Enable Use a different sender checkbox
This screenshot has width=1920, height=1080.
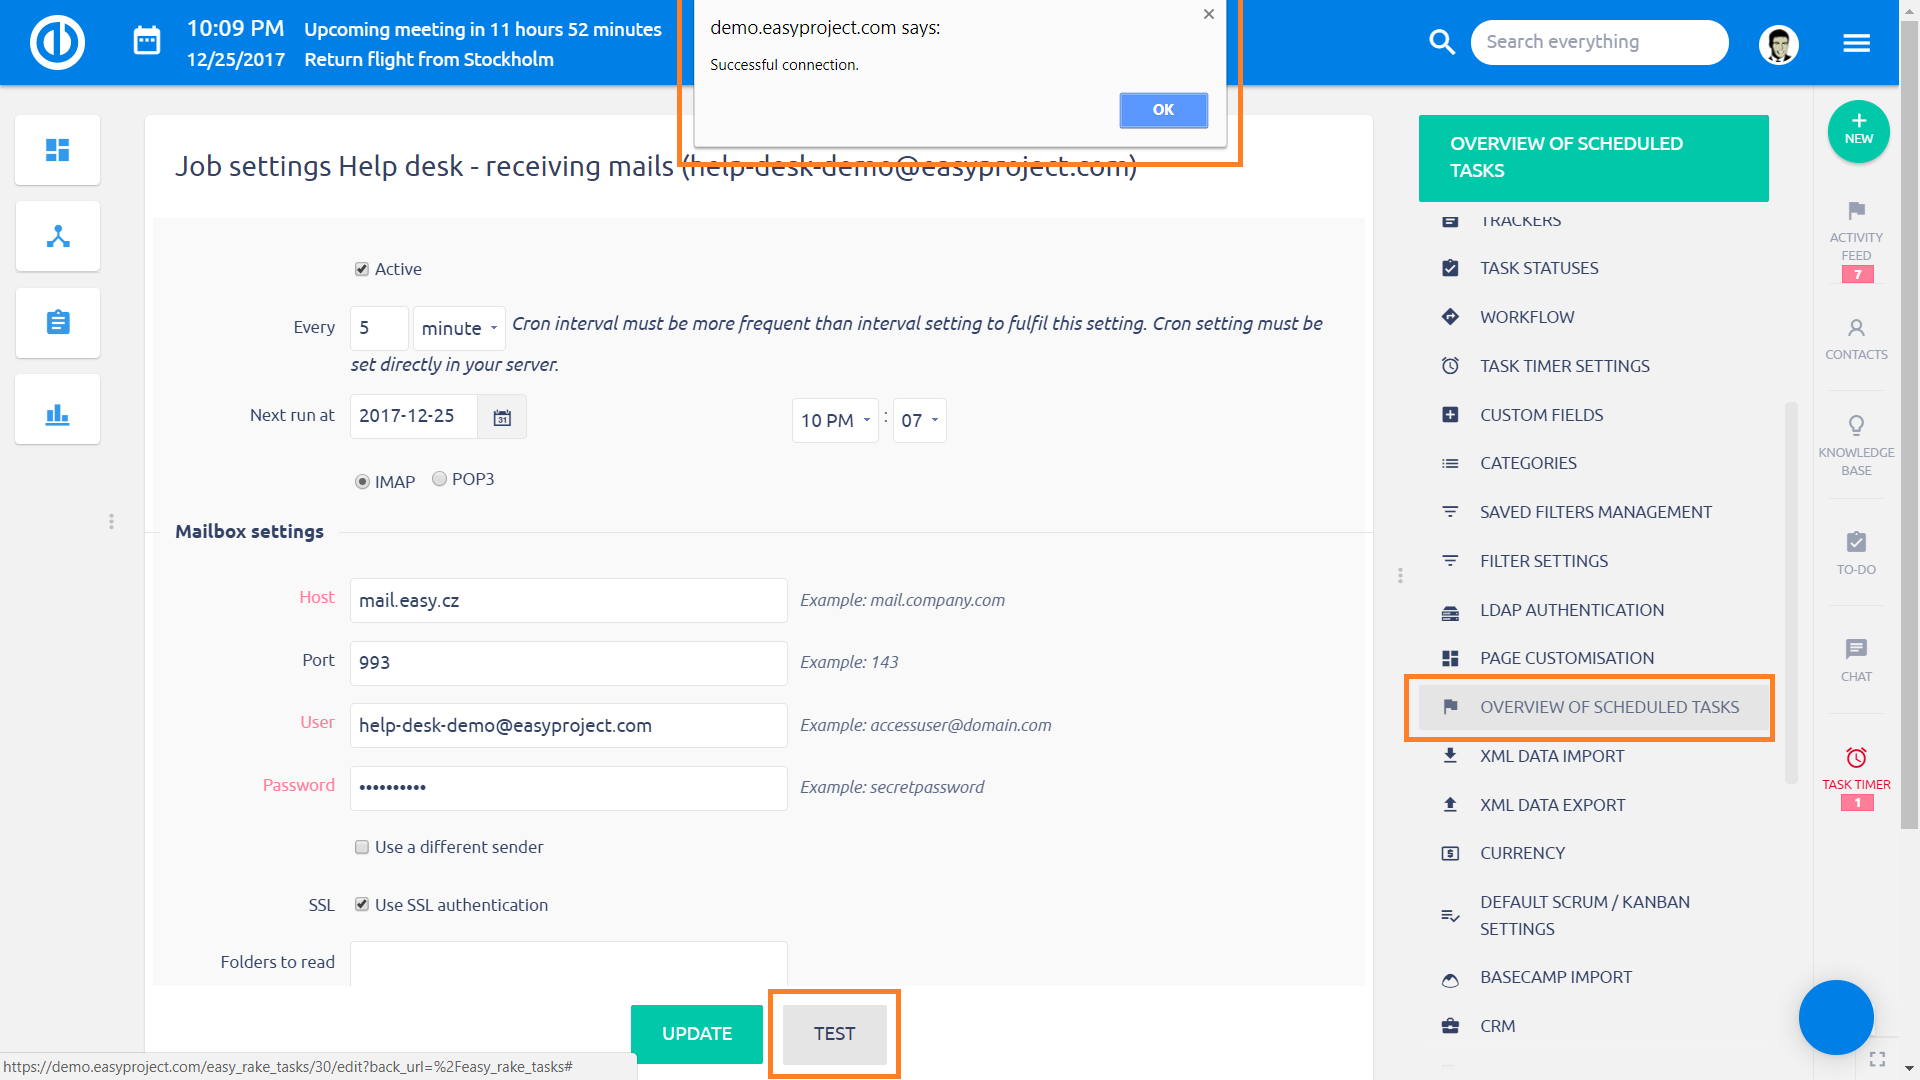point(362,847)
